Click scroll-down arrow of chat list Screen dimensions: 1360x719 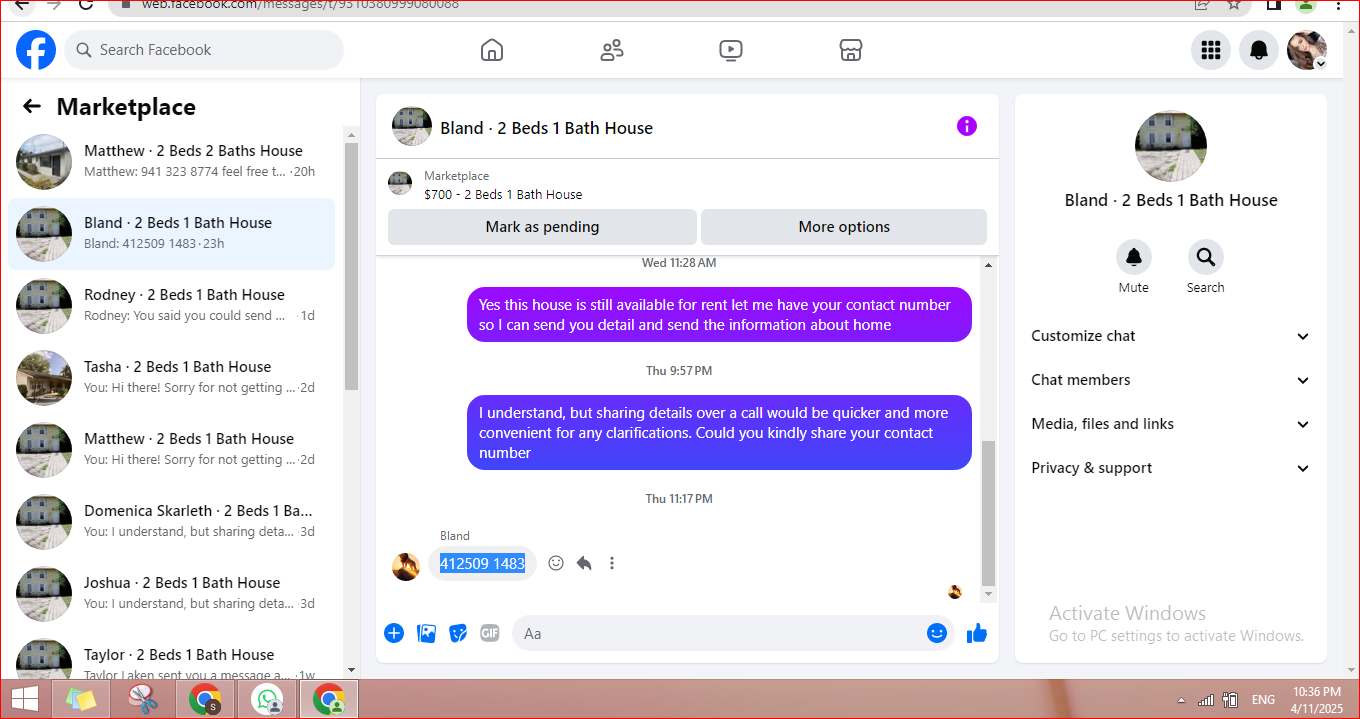pyautogui.click(x=351, y=670)
